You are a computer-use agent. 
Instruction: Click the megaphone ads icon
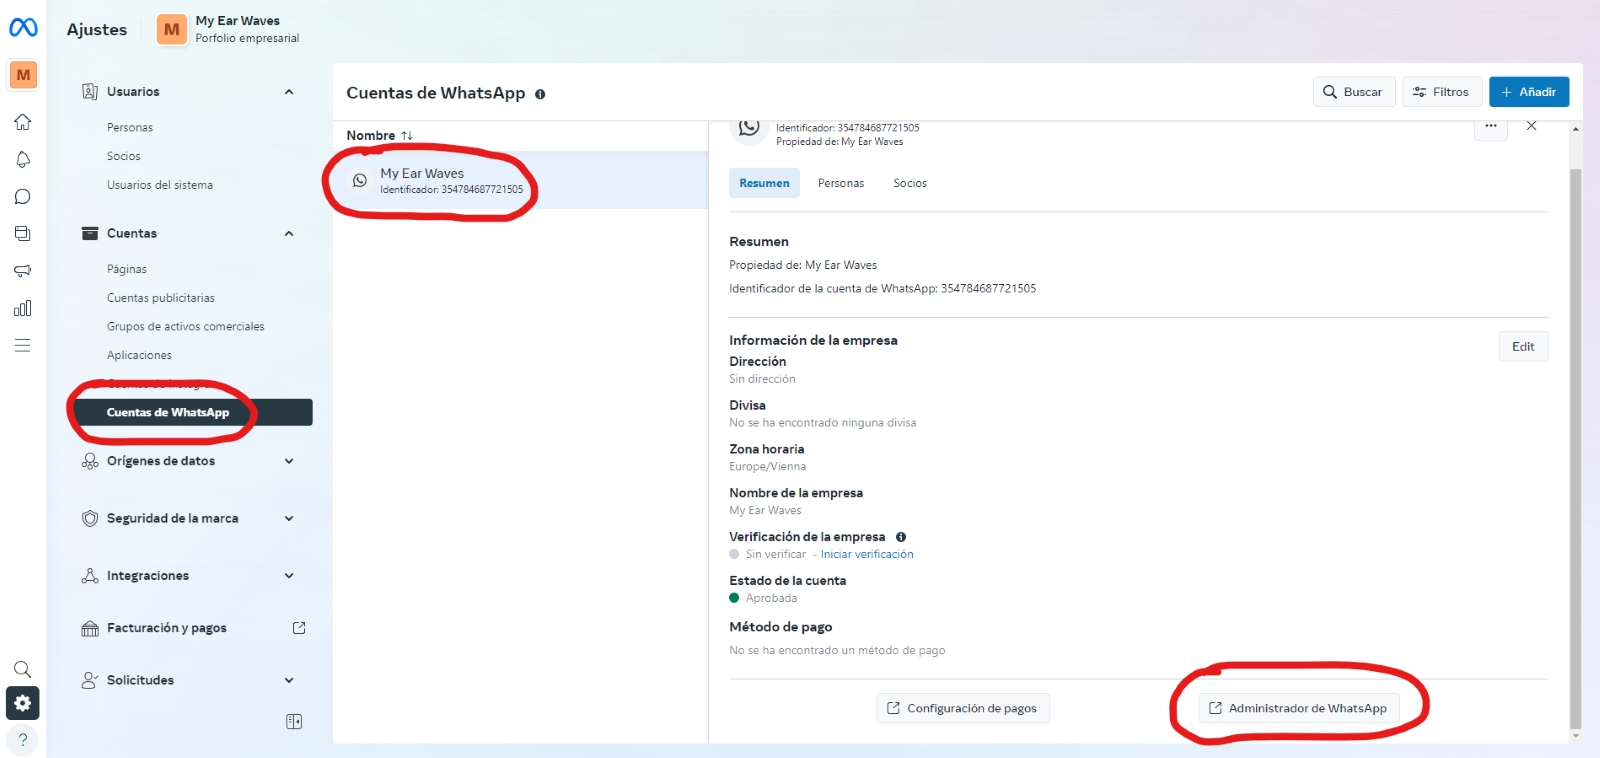(22, 271)
